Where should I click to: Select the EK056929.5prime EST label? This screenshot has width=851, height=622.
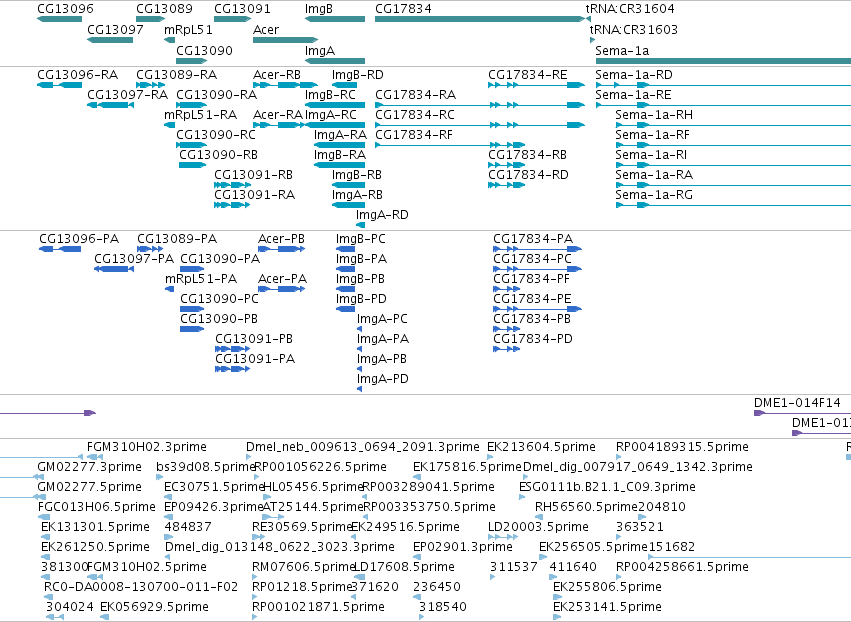154,606
